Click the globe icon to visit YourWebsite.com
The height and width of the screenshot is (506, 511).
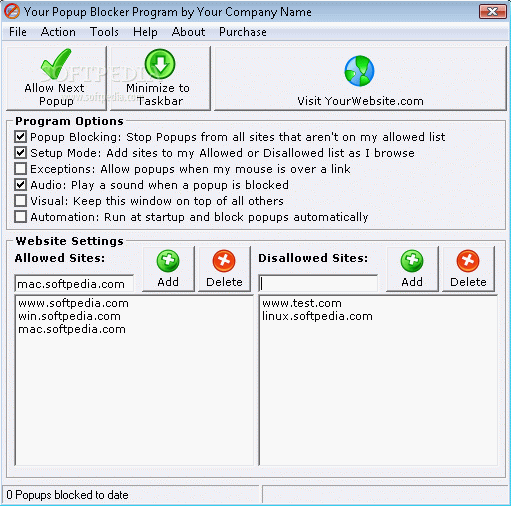(359, 71)
